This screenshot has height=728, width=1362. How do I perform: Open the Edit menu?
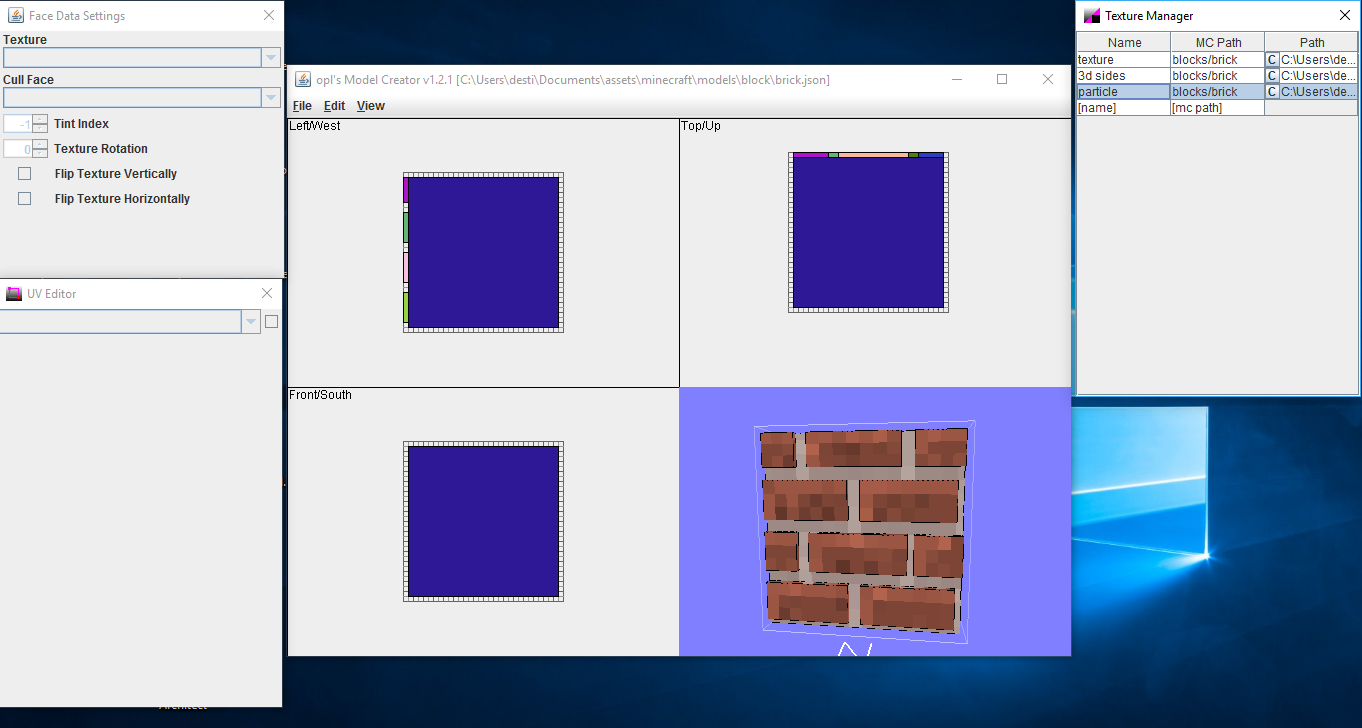click(x=334, y=105)
